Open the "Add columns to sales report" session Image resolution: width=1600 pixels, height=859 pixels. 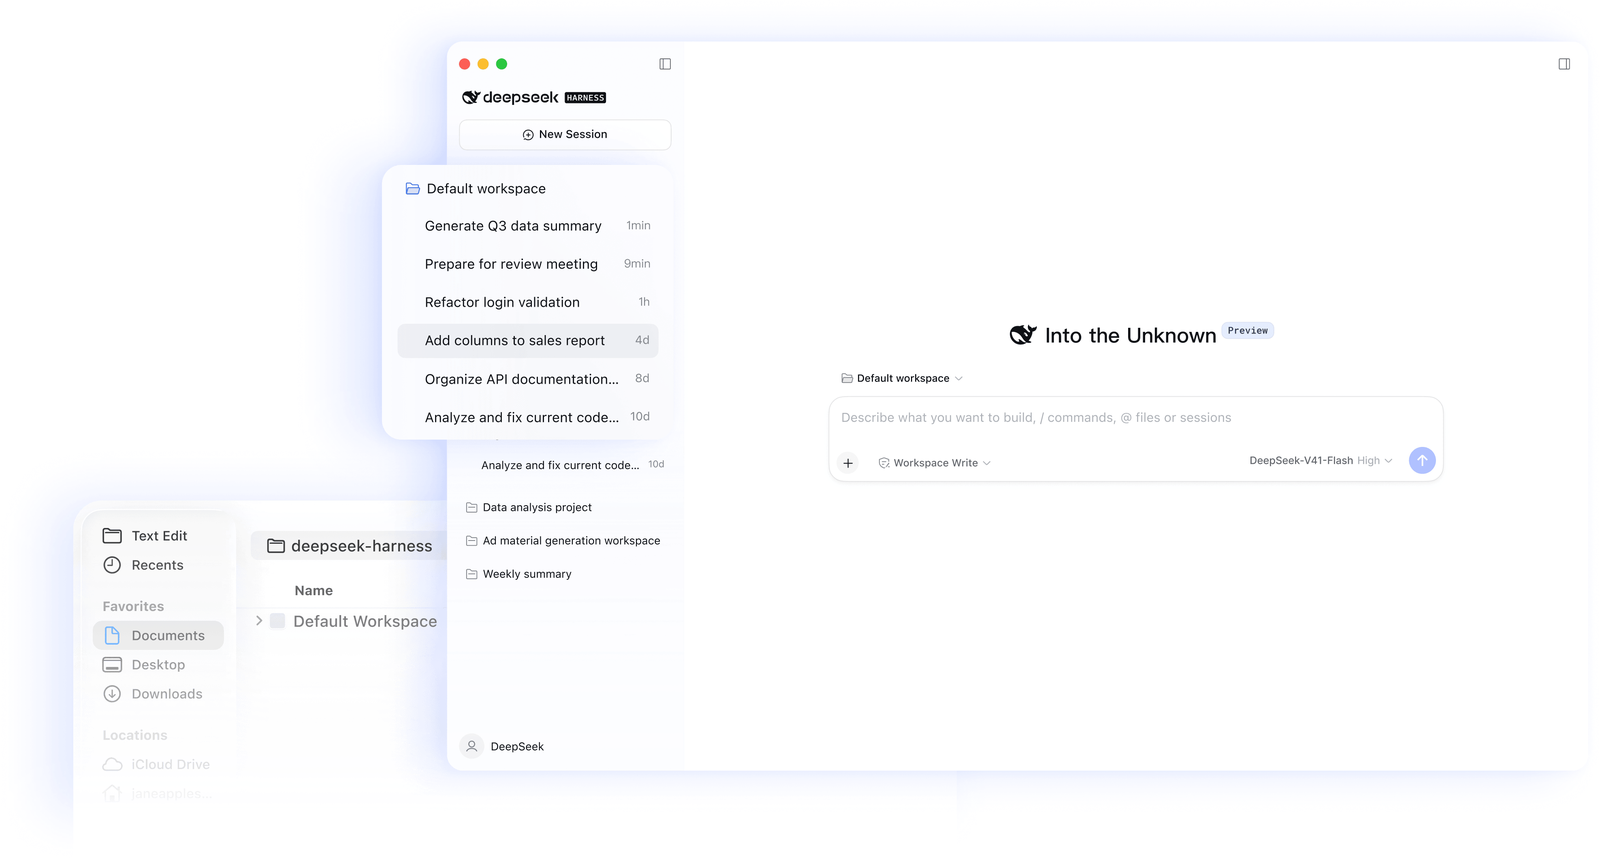coord(528,340)
